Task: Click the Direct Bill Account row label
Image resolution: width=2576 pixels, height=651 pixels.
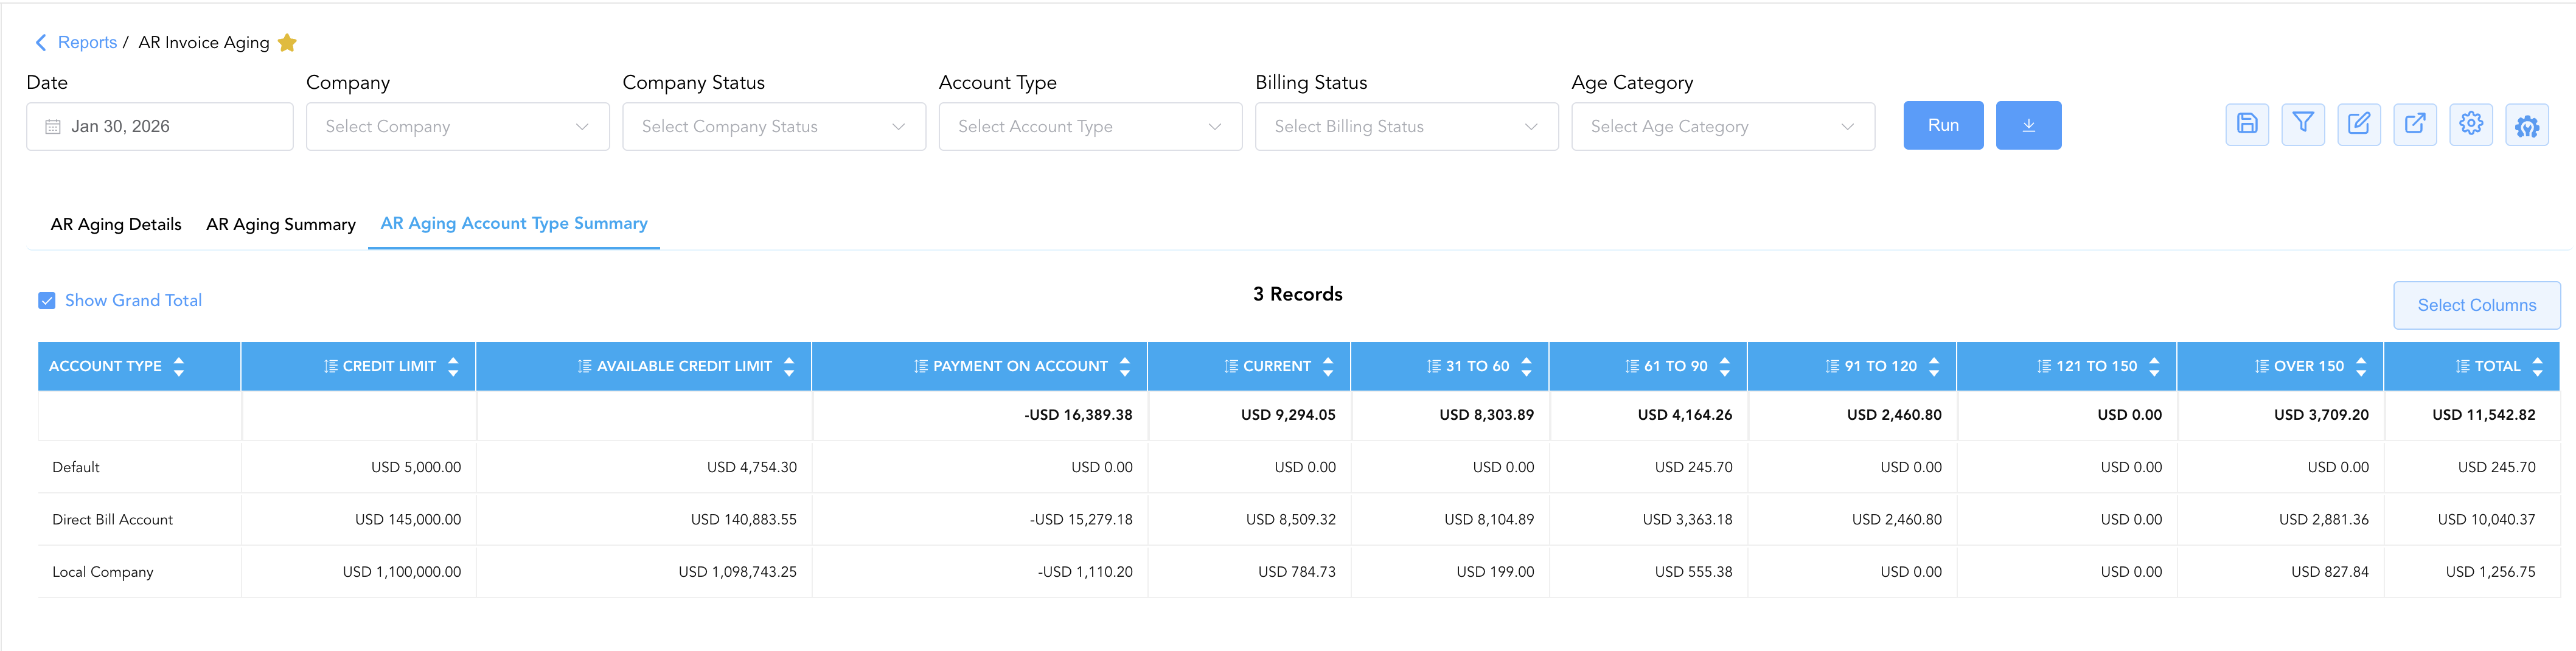Action: (x=112, y=519)
